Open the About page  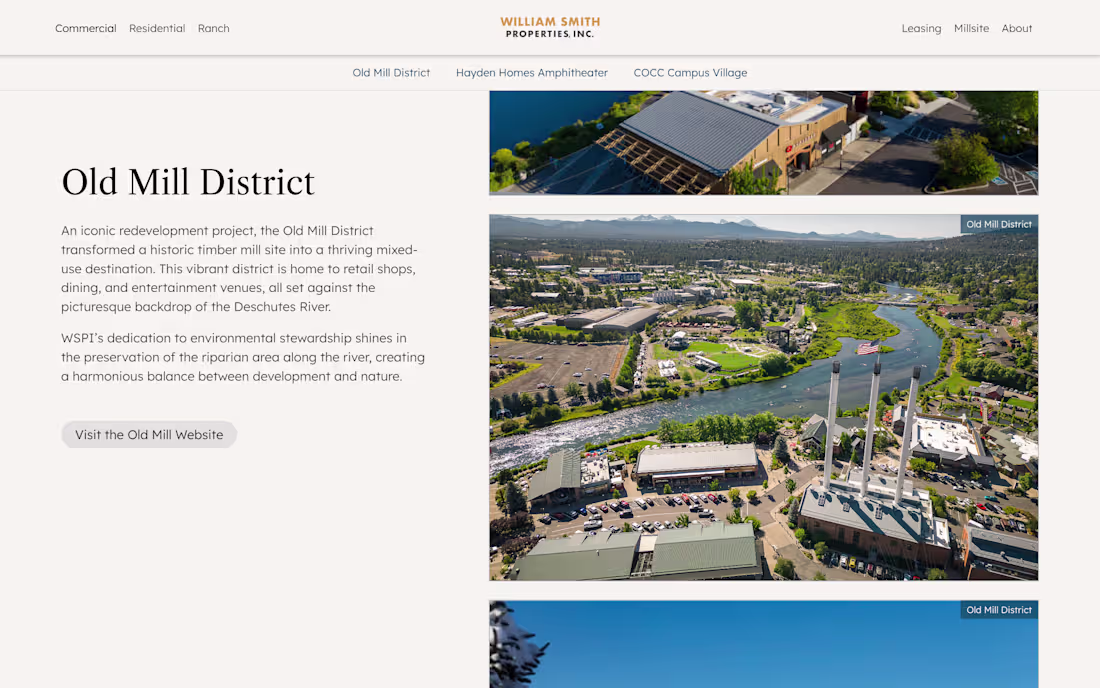click(1017, 28)
